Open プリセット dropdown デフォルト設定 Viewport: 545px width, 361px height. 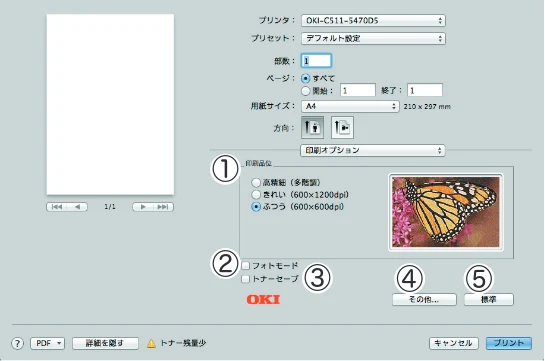click(x=373, y=38)
